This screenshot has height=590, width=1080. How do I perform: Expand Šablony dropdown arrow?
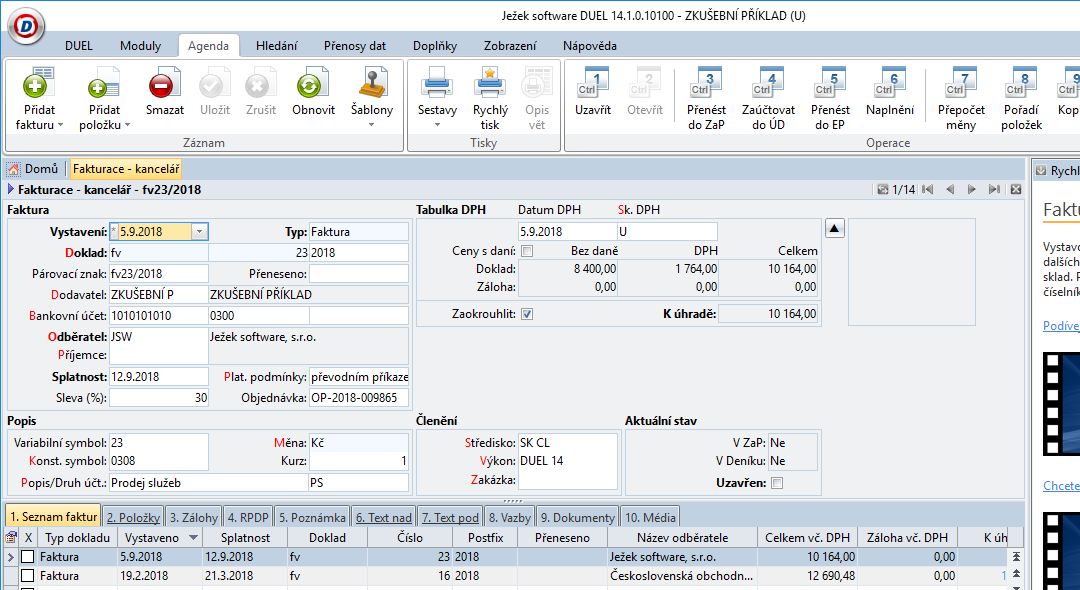[x=372, y=125]
